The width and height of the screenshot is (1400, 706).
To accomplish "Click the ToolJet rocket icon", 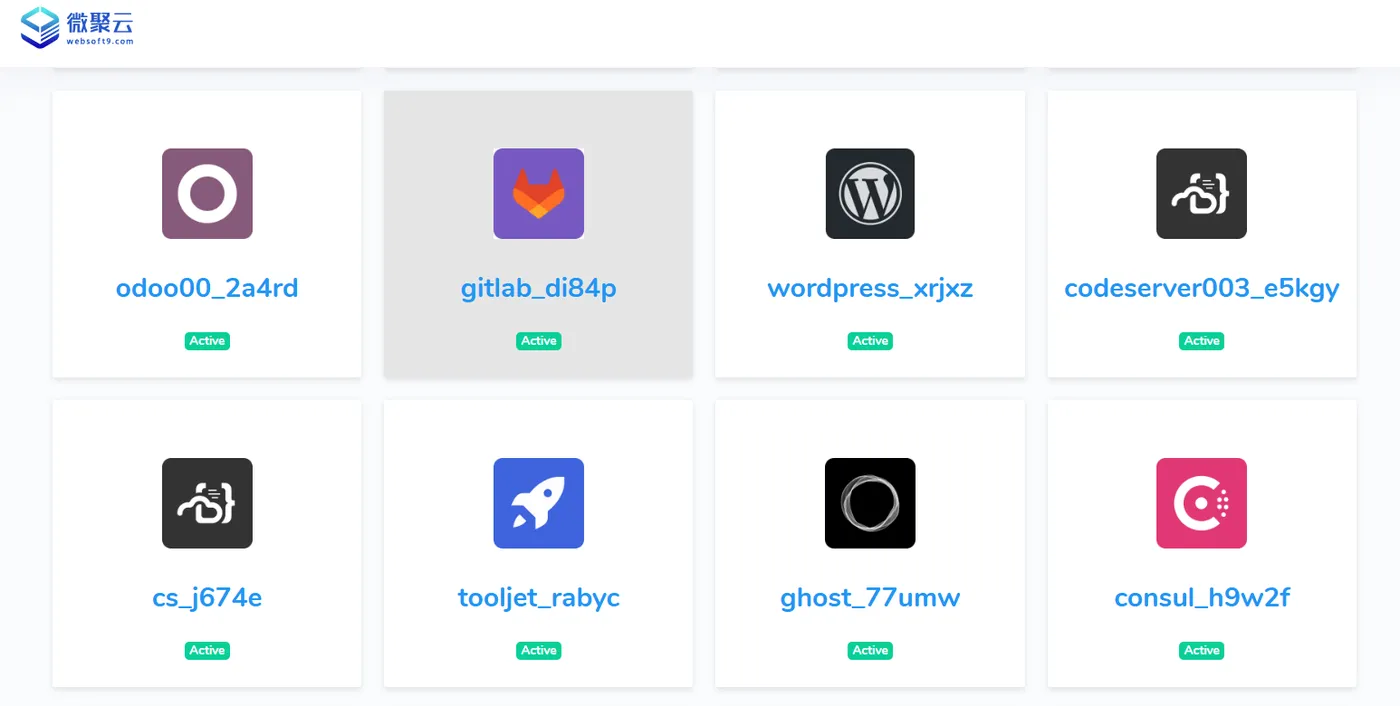I will 538,503.
